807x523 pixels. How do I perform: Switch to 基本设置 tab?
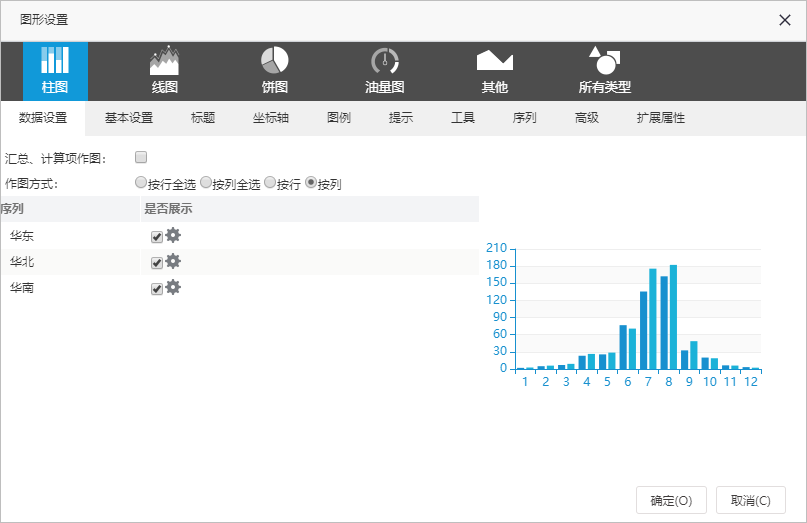click(x=129, y=118)
